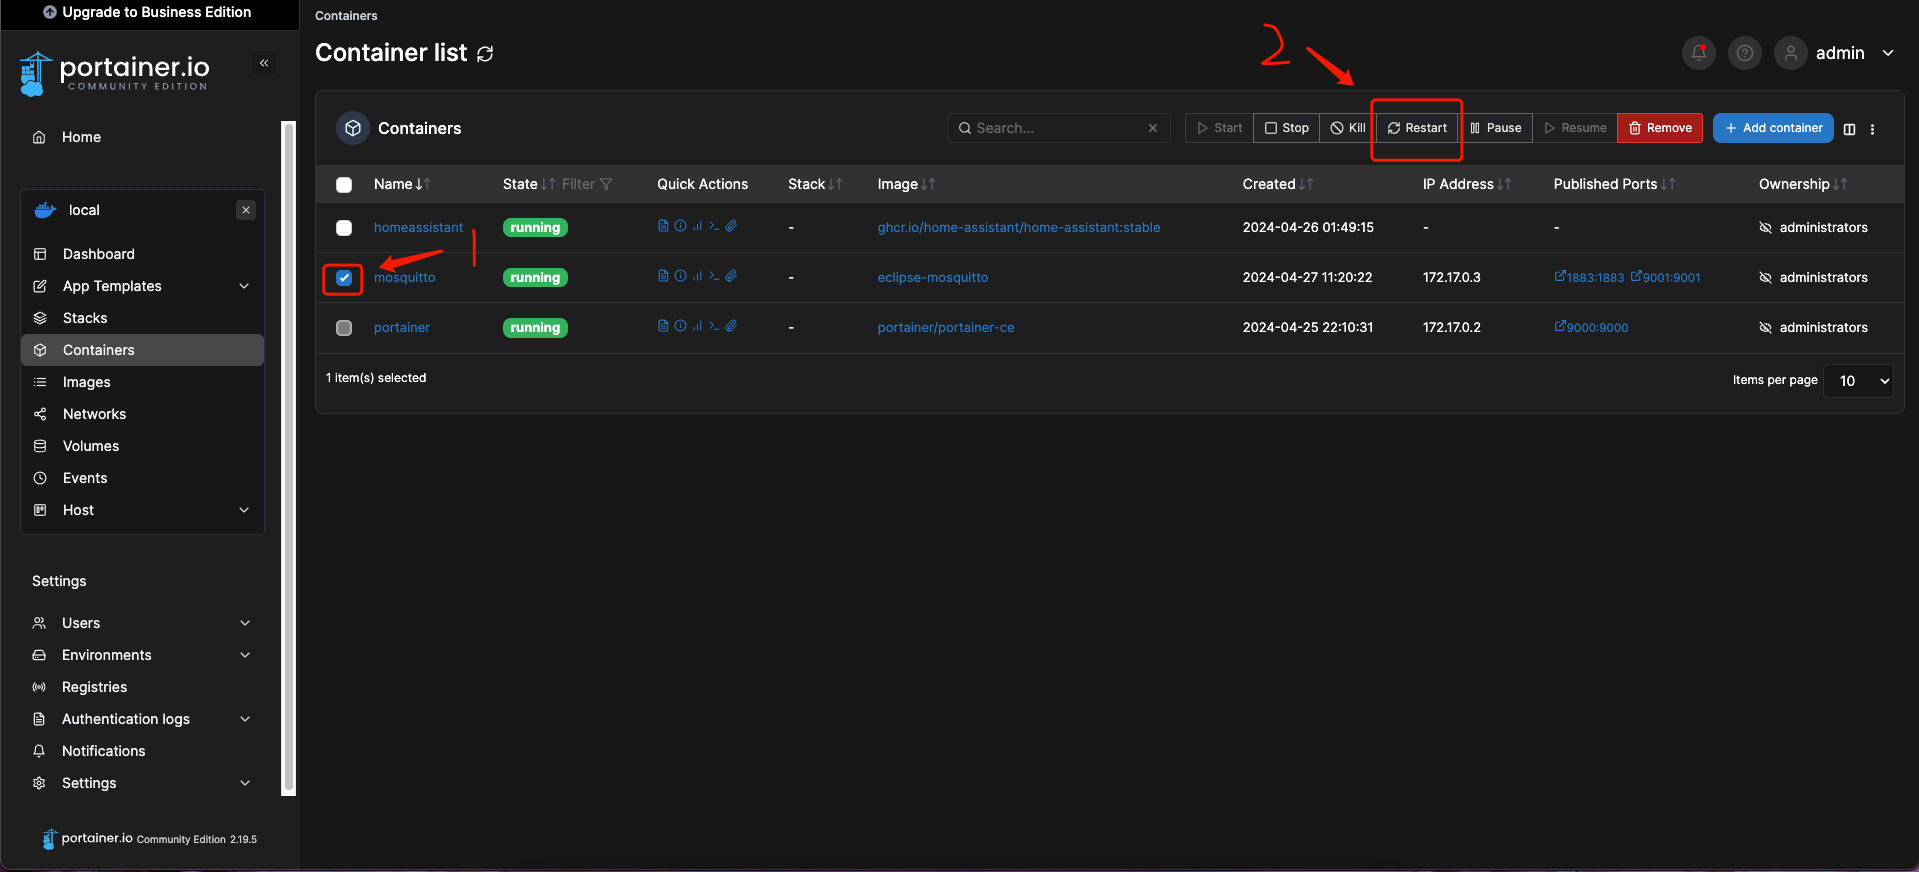Focus the containers Search field

[1058, 128]
